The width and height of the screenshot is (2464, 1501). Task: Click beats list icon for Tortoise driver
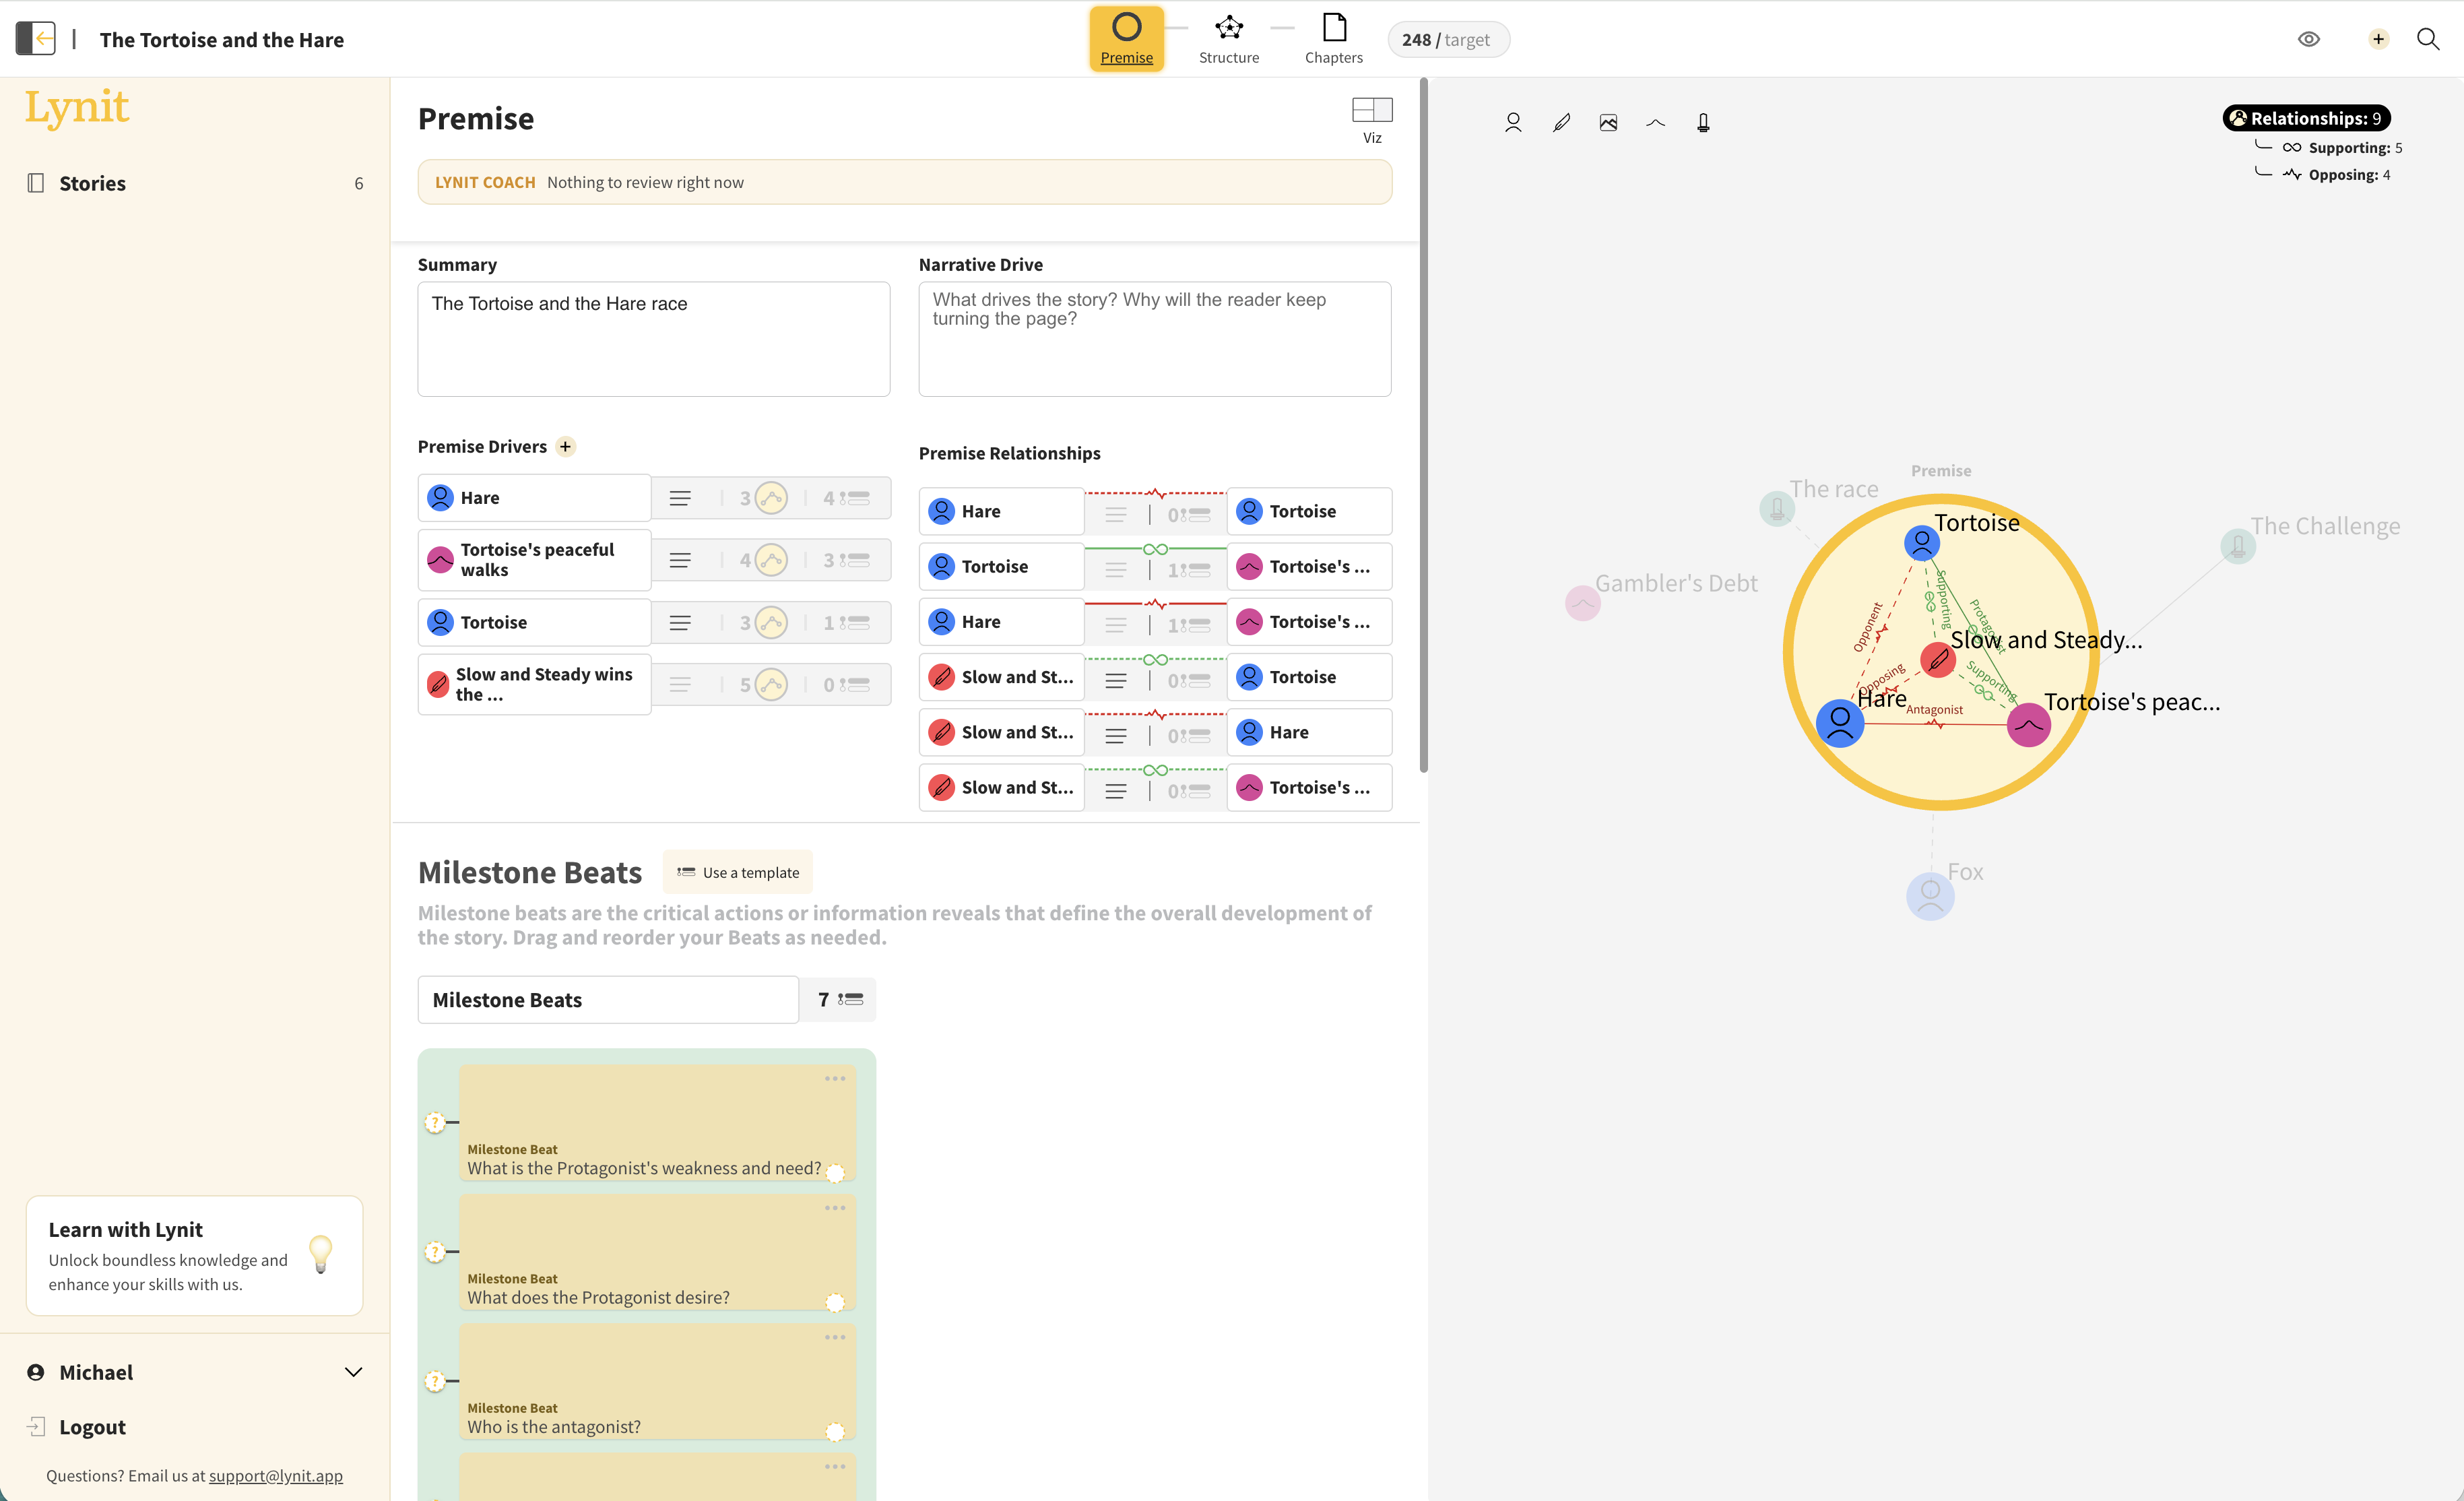854,623
